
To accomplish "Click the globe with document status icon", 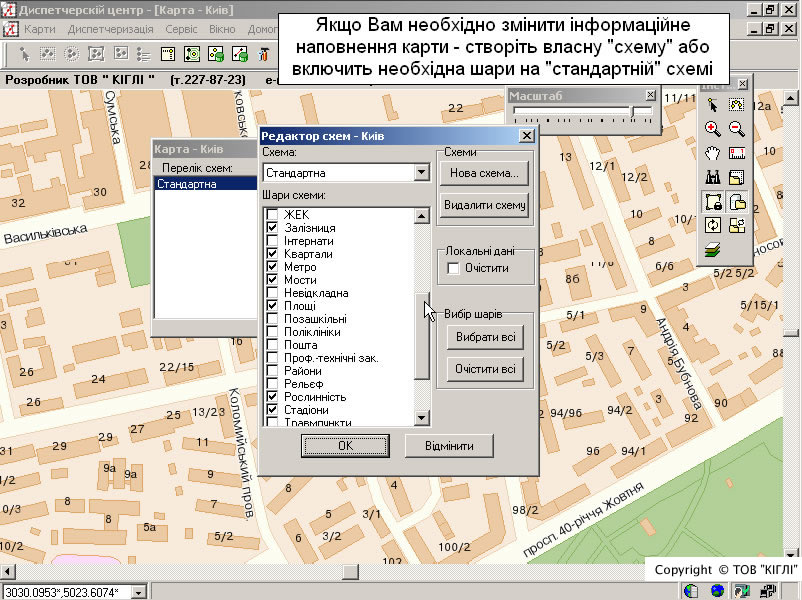I will tap(691, 591).
